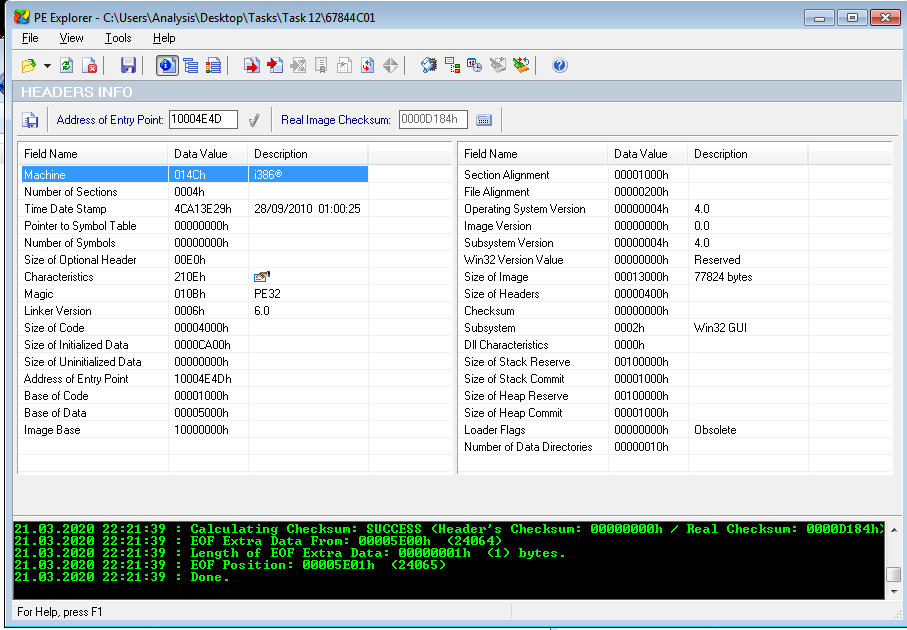This screenshot has height=630, width=907.
Task: Click the save header changes icon
Action: [x=31, y=120]
